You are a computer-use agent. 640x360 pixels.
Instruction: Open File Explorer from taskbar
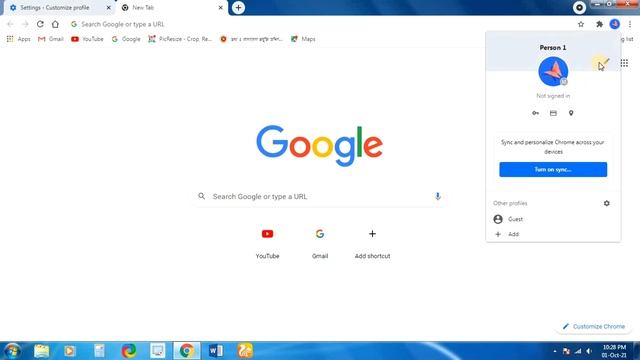42,351
